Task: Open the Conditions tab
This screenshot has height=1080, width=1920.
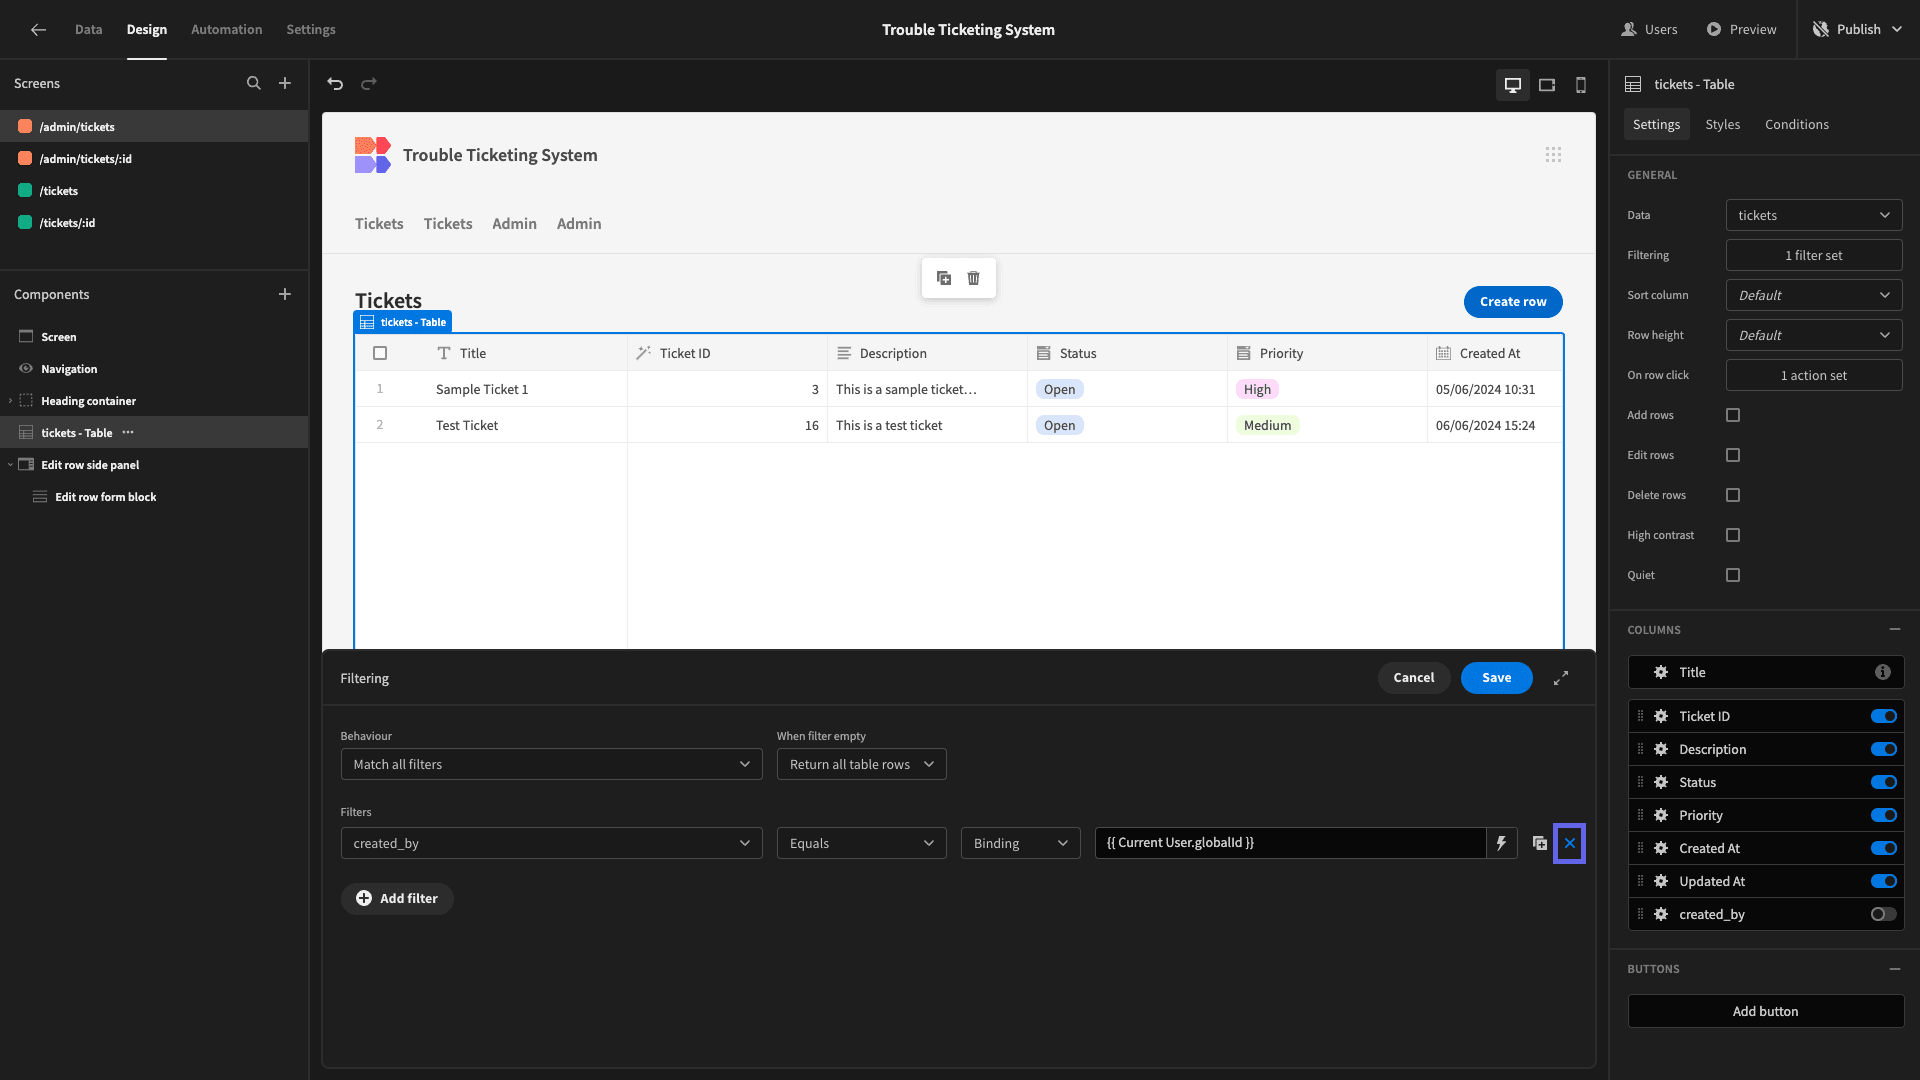Action: coord(1796,124)
